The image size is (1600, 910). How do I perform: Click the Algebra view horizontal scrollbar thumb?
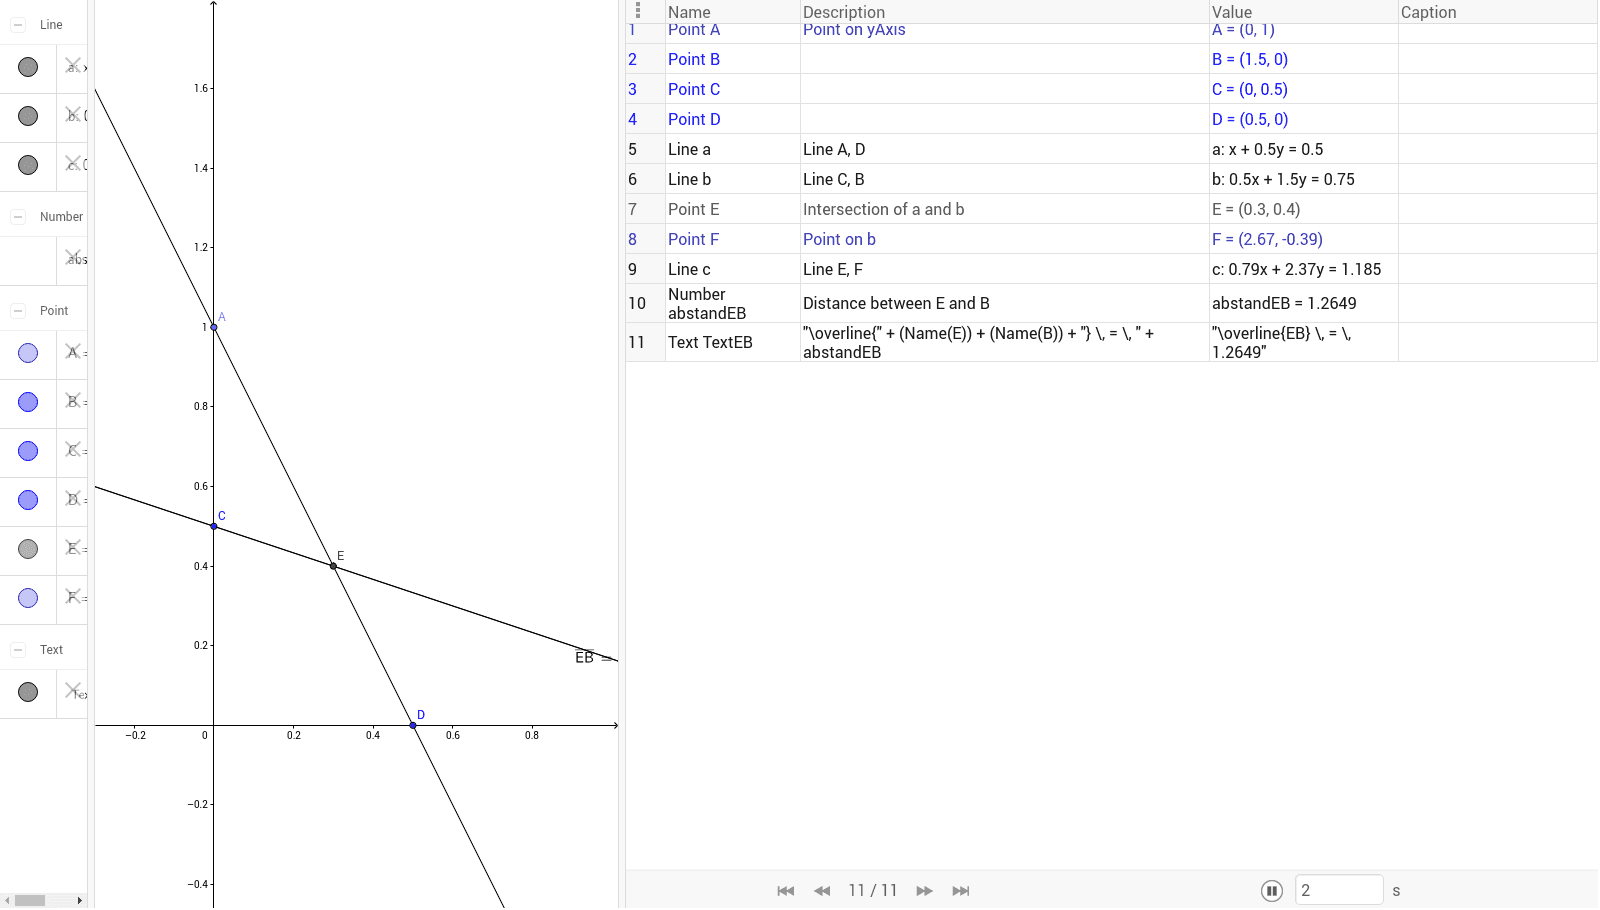coord(30,900)
